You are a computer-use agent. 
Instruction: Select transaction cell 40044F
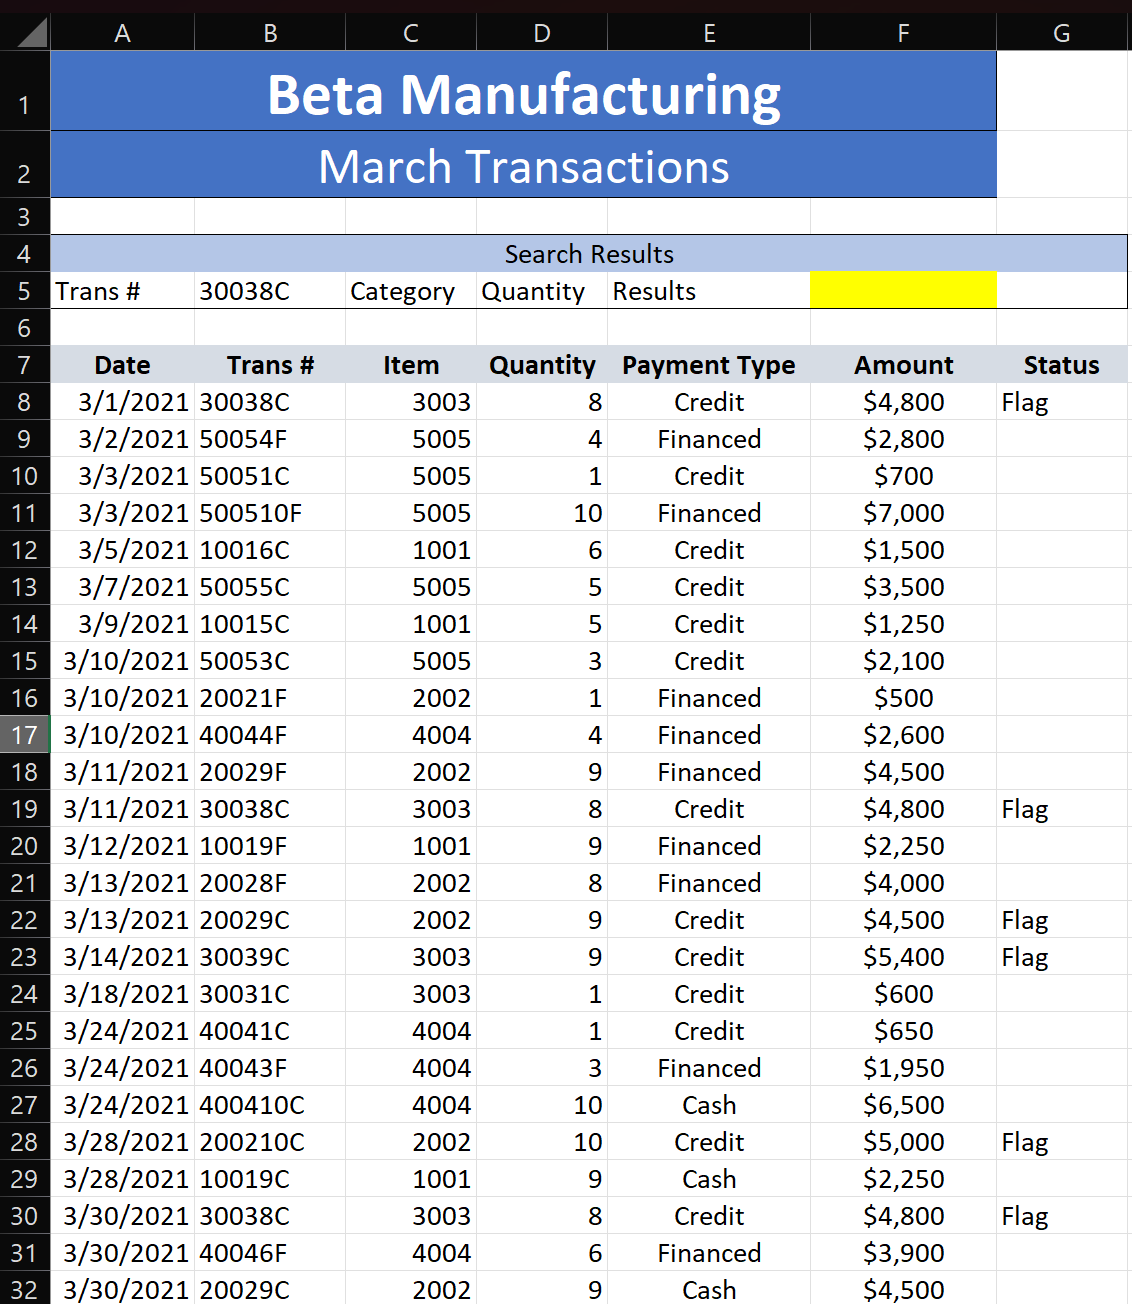(x=270, y=735)
